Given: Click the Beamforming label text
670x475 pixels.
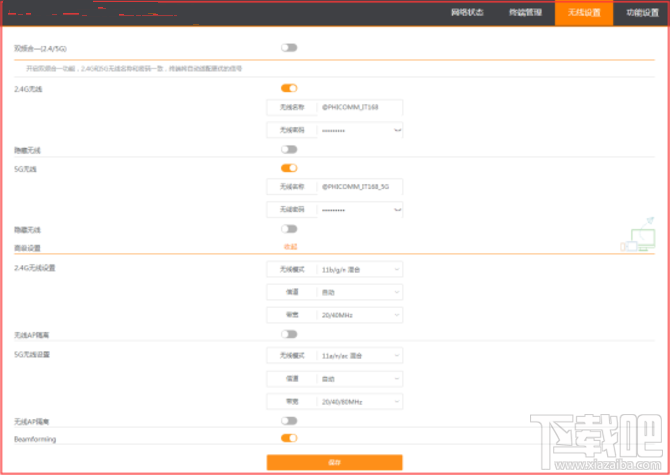Looking at the screenshot, I should click(x=35, y=439).
